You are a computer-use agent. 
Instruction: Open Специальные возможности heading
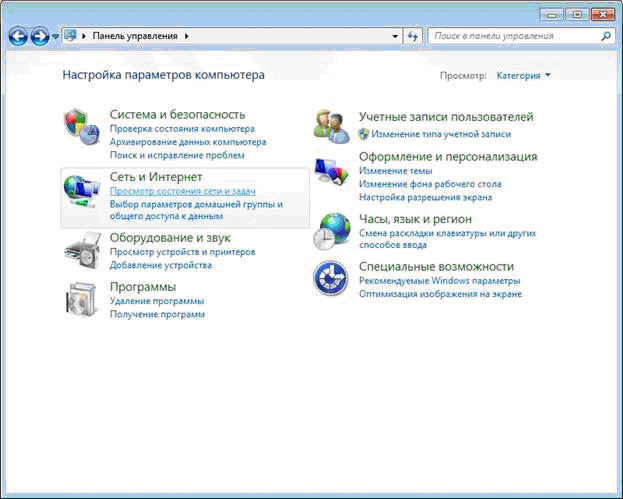436,267
